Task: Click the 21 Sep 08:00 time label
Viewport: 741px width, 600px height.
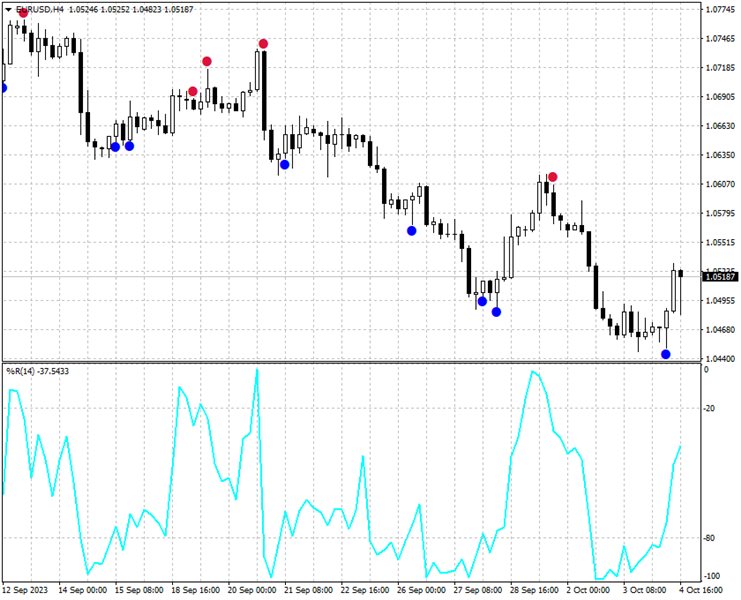Action: tap(309, 590)
